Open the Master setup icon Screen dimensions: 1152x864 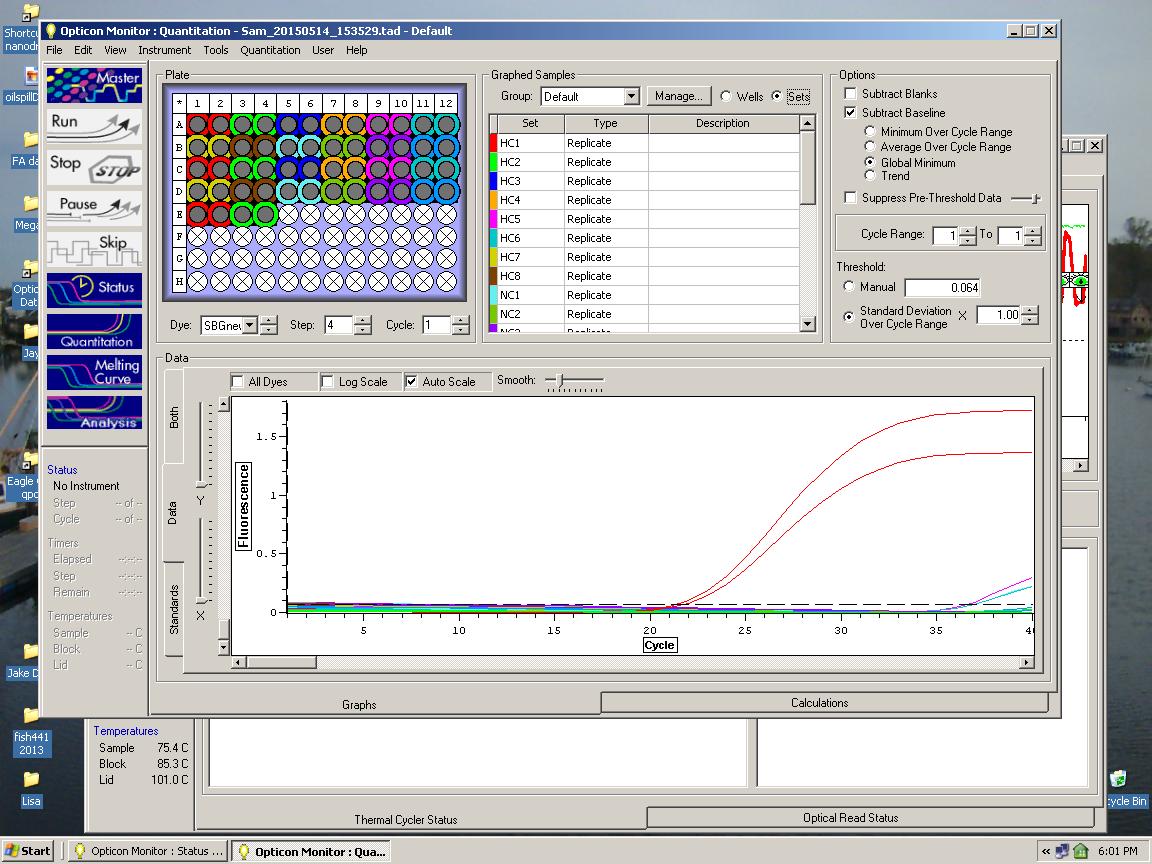tap(94, 85)
